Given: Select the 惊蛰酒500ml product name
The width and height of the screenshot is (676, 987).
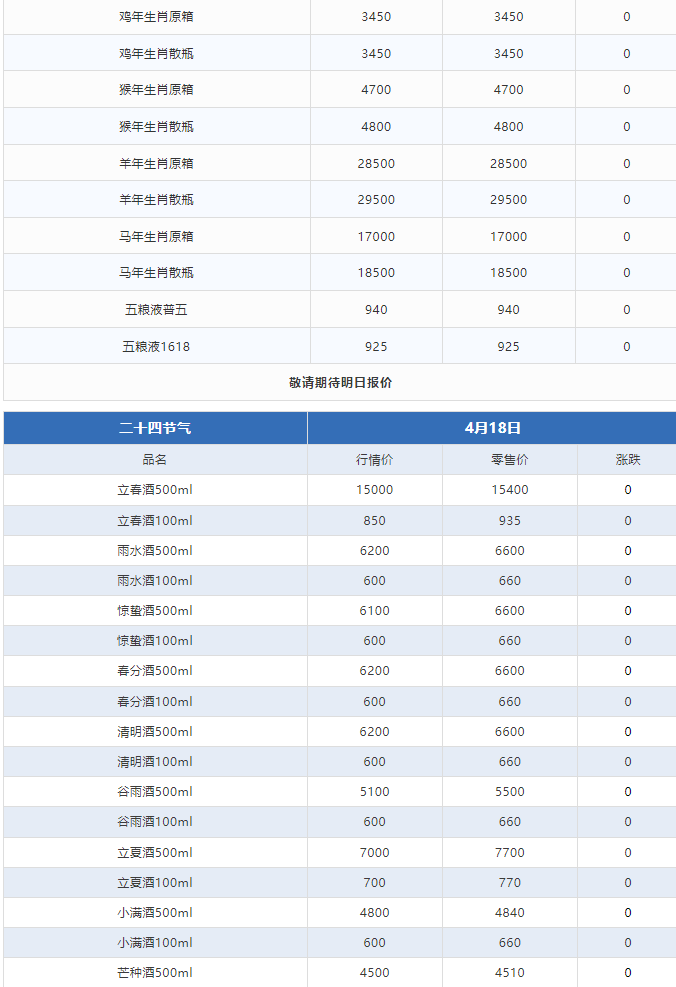Looking at the screenshot, I should pyautogui.click(x=155, y=611).
